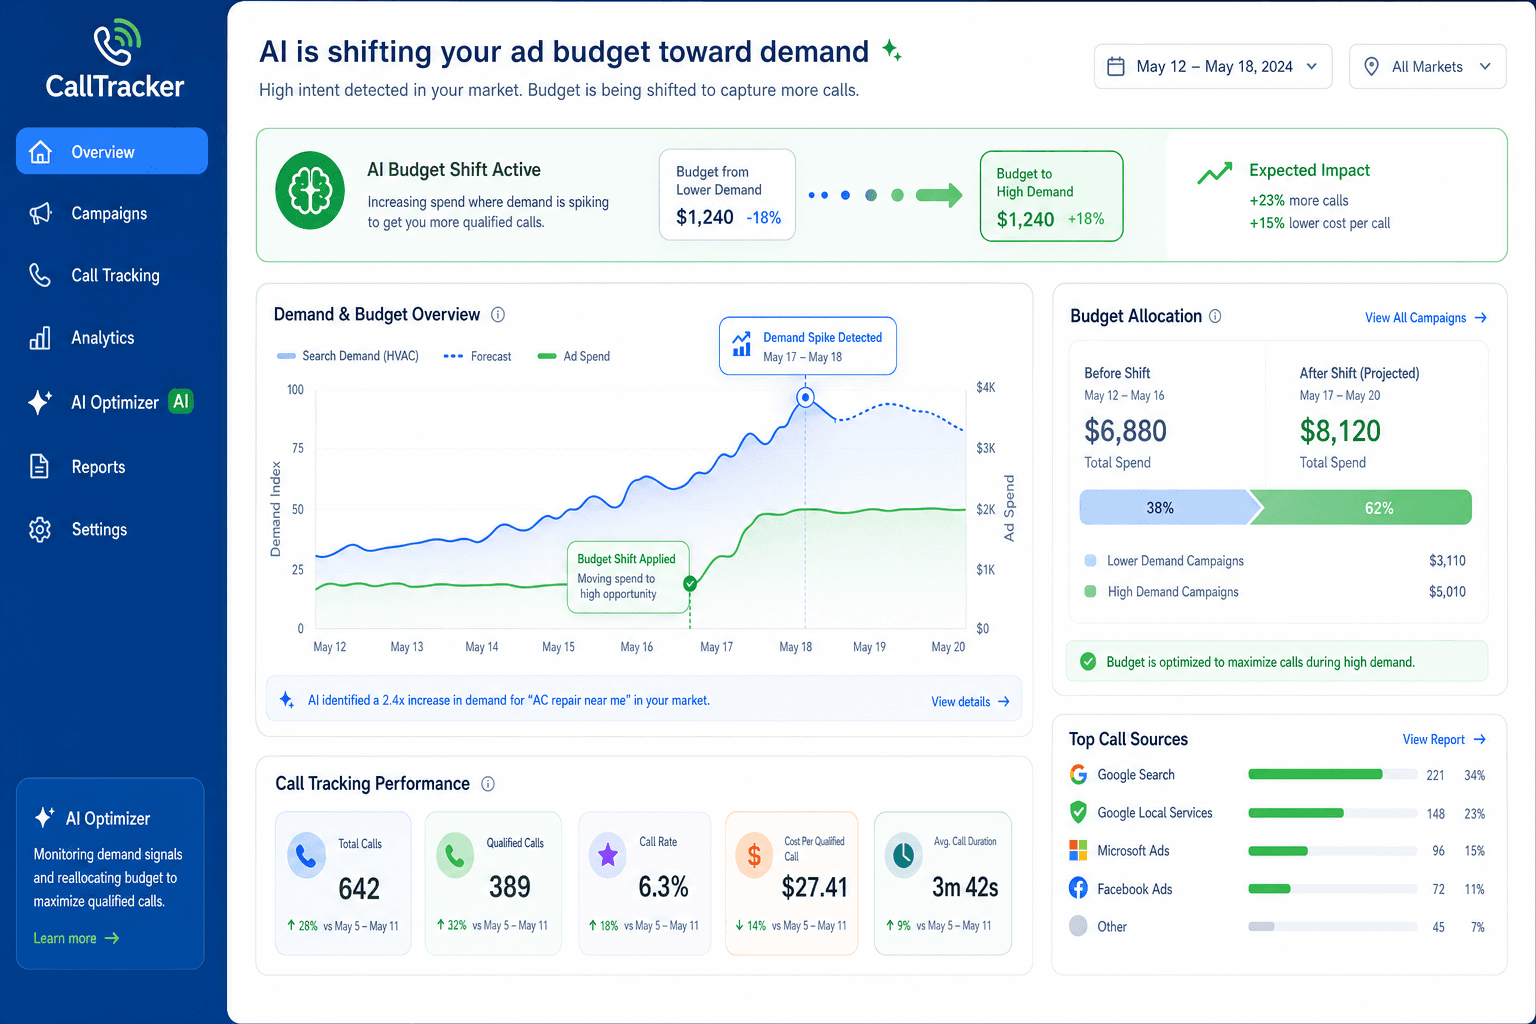Click the sparkle icon in the AI insight banner

tap(287, 700)
